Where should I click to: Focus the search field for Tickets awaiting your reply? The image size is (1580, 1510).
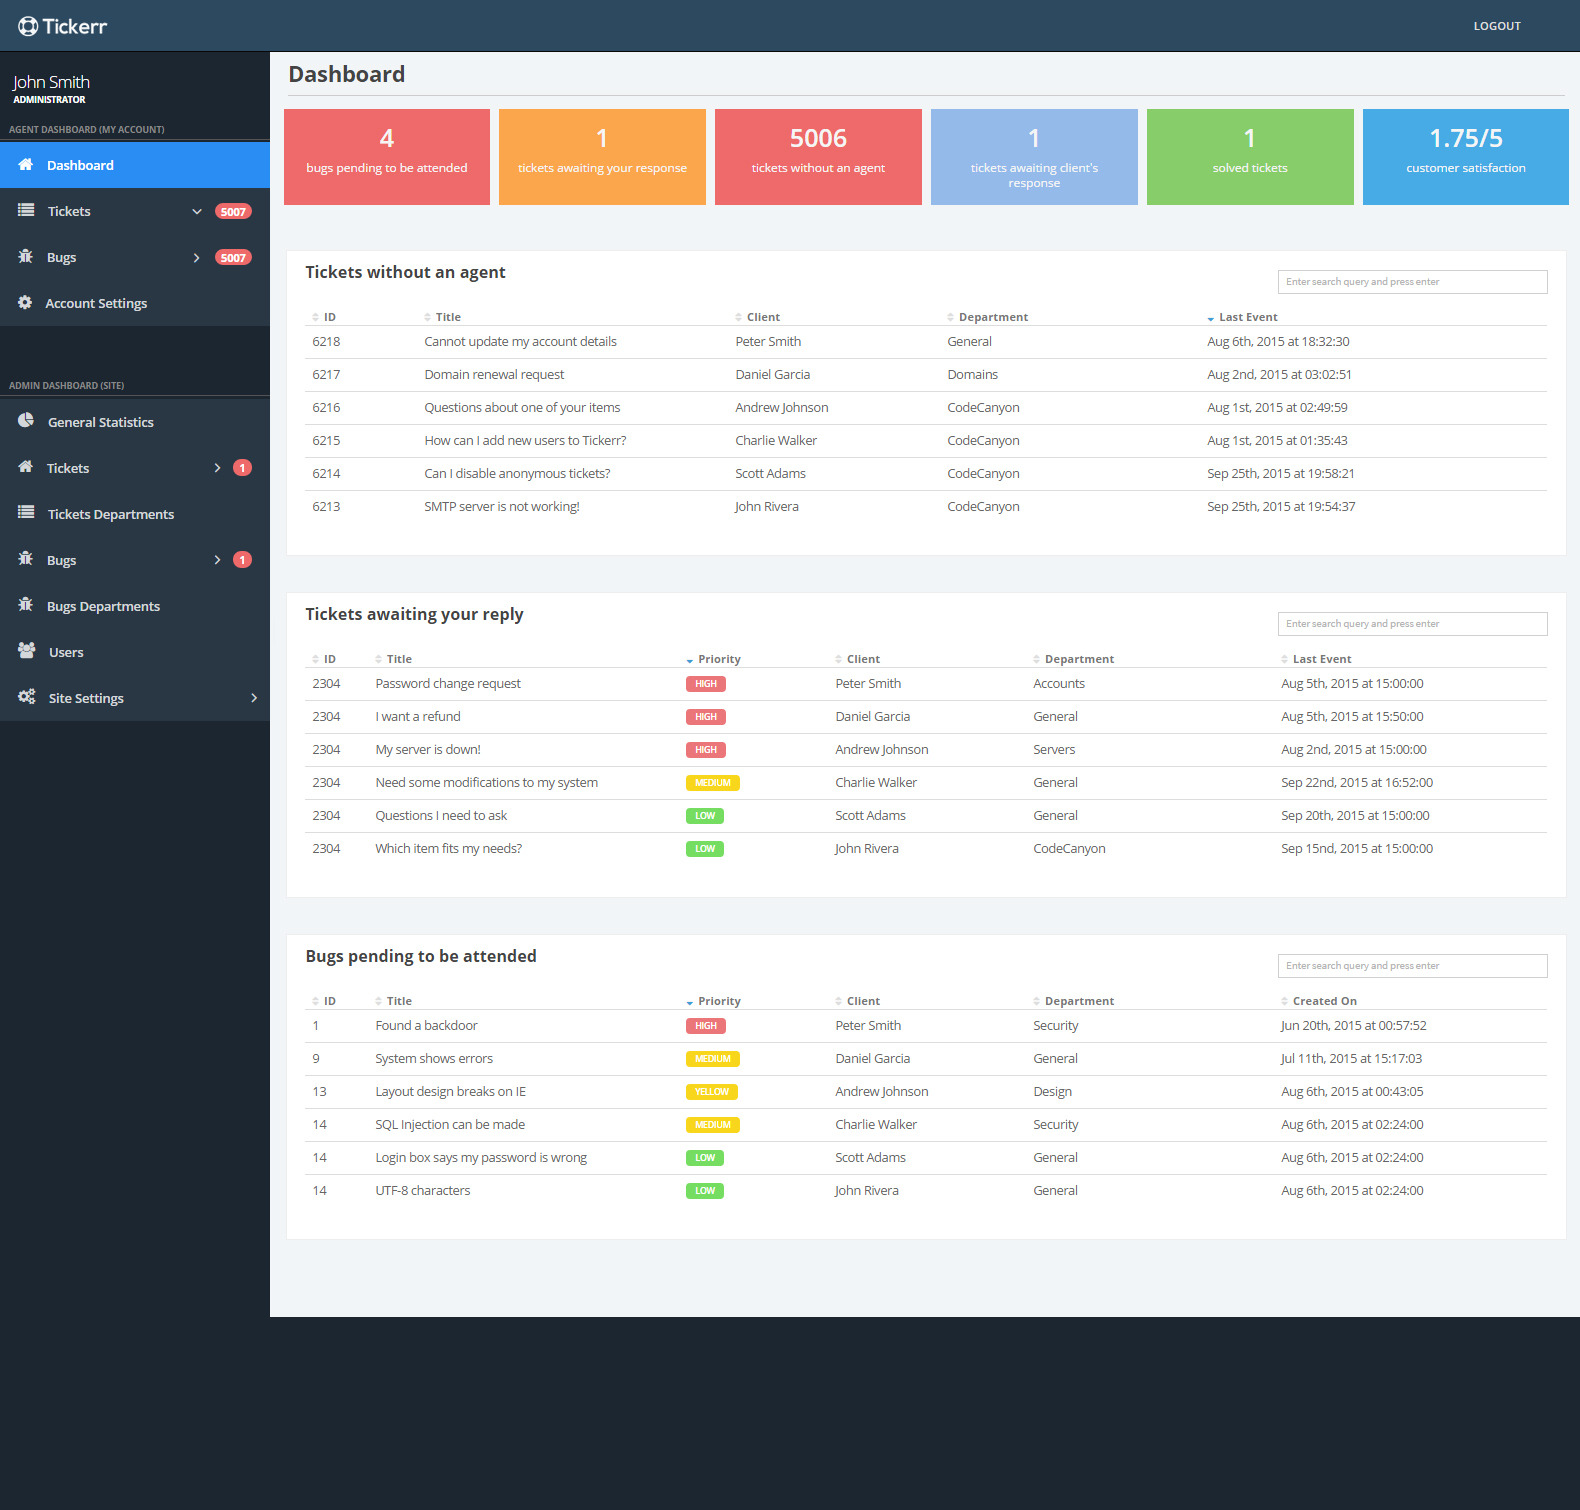[x=1412, y=624]
